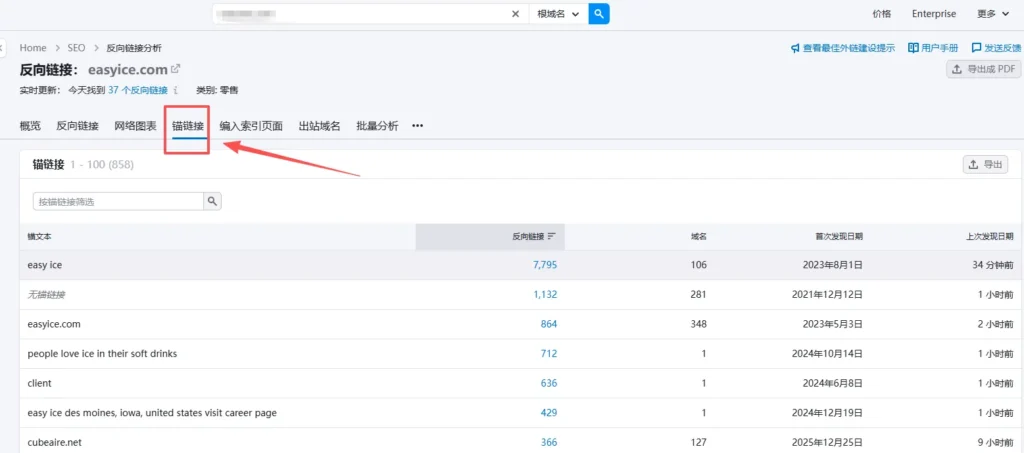Select the easyice.com anchor row text
This screenshot has height=453, width=1024.
(x=54, y=324)
